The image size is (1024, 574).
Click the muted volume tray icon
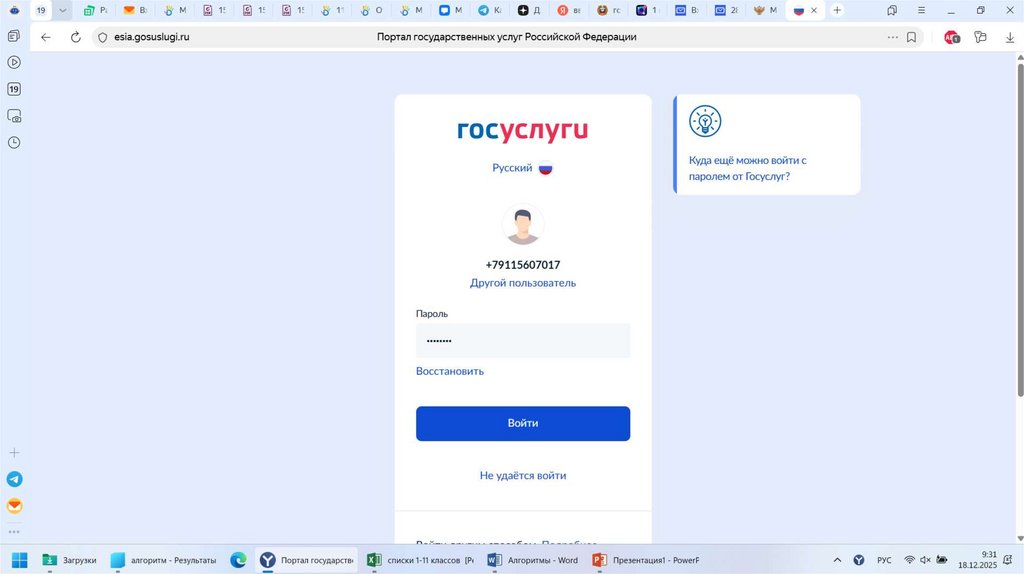(x=925, y=560)
